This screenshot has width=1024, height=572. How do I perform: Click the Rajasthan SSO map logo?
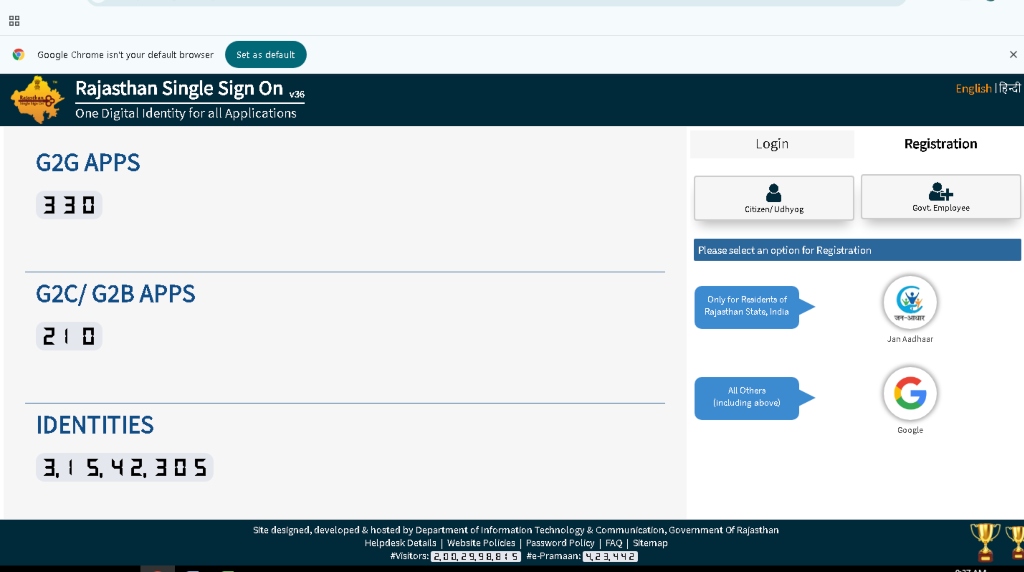coord(37,99)
